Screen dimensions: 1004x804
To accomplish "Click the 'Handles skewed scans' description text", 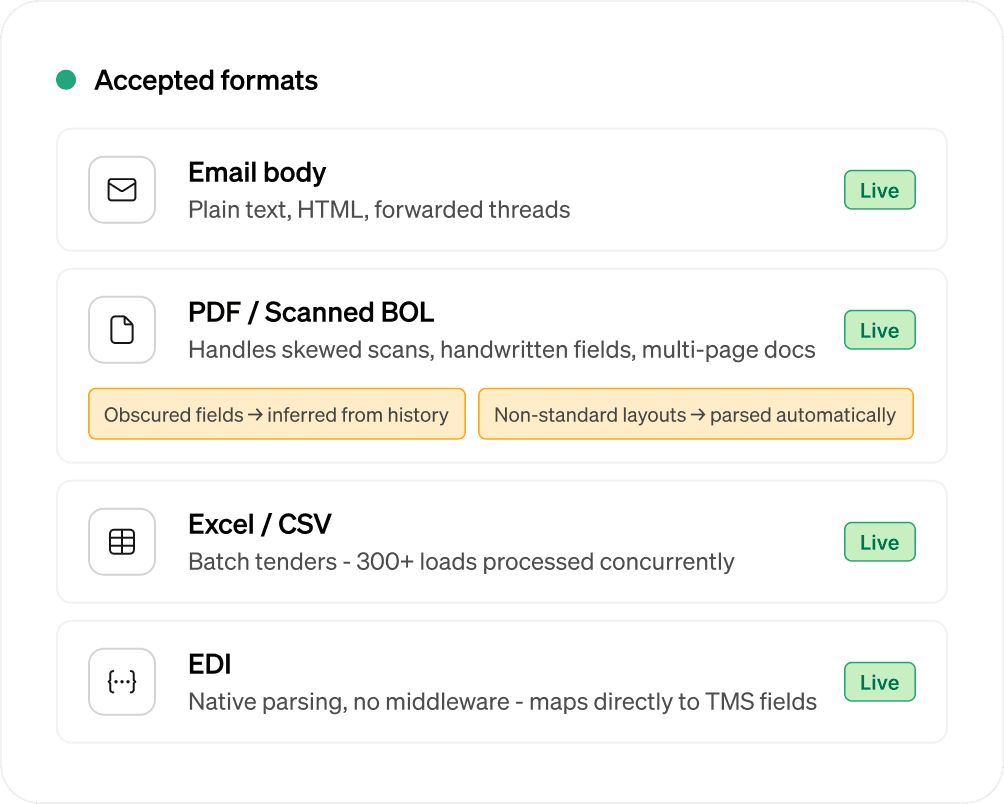I will 501,350.
